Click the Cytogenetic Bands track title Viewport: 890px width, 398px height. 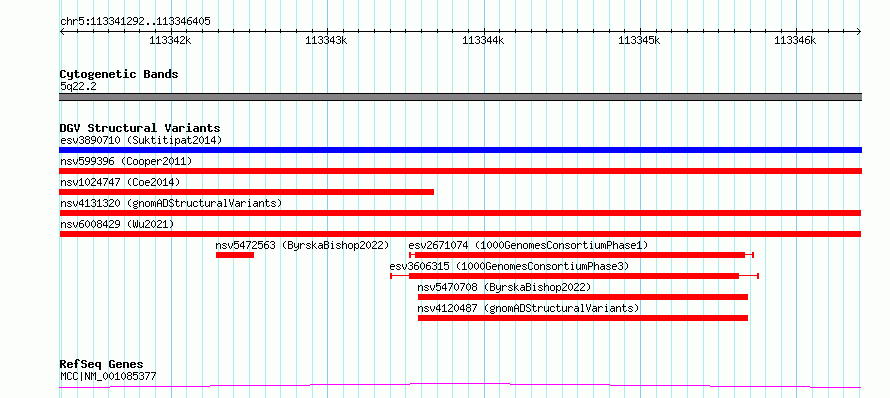[119, 74]
